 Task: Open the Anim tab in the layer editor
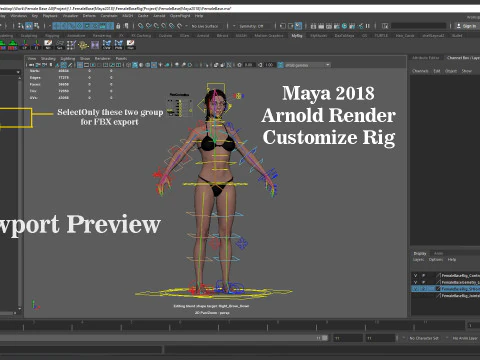[x=438, y=253]
